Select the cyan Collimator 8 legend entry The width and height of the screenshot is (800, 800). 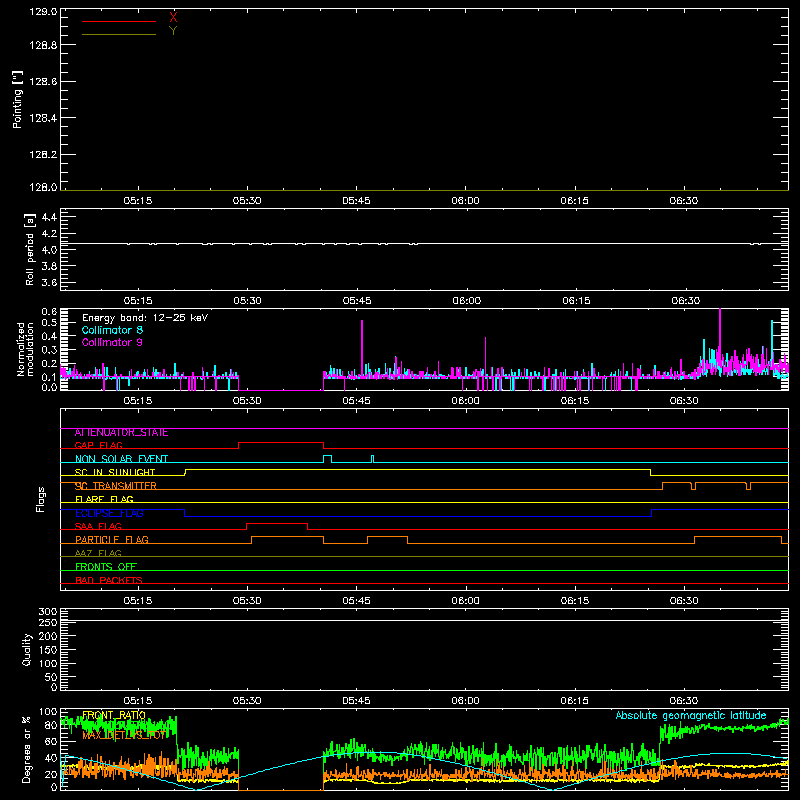pos(112,330)
